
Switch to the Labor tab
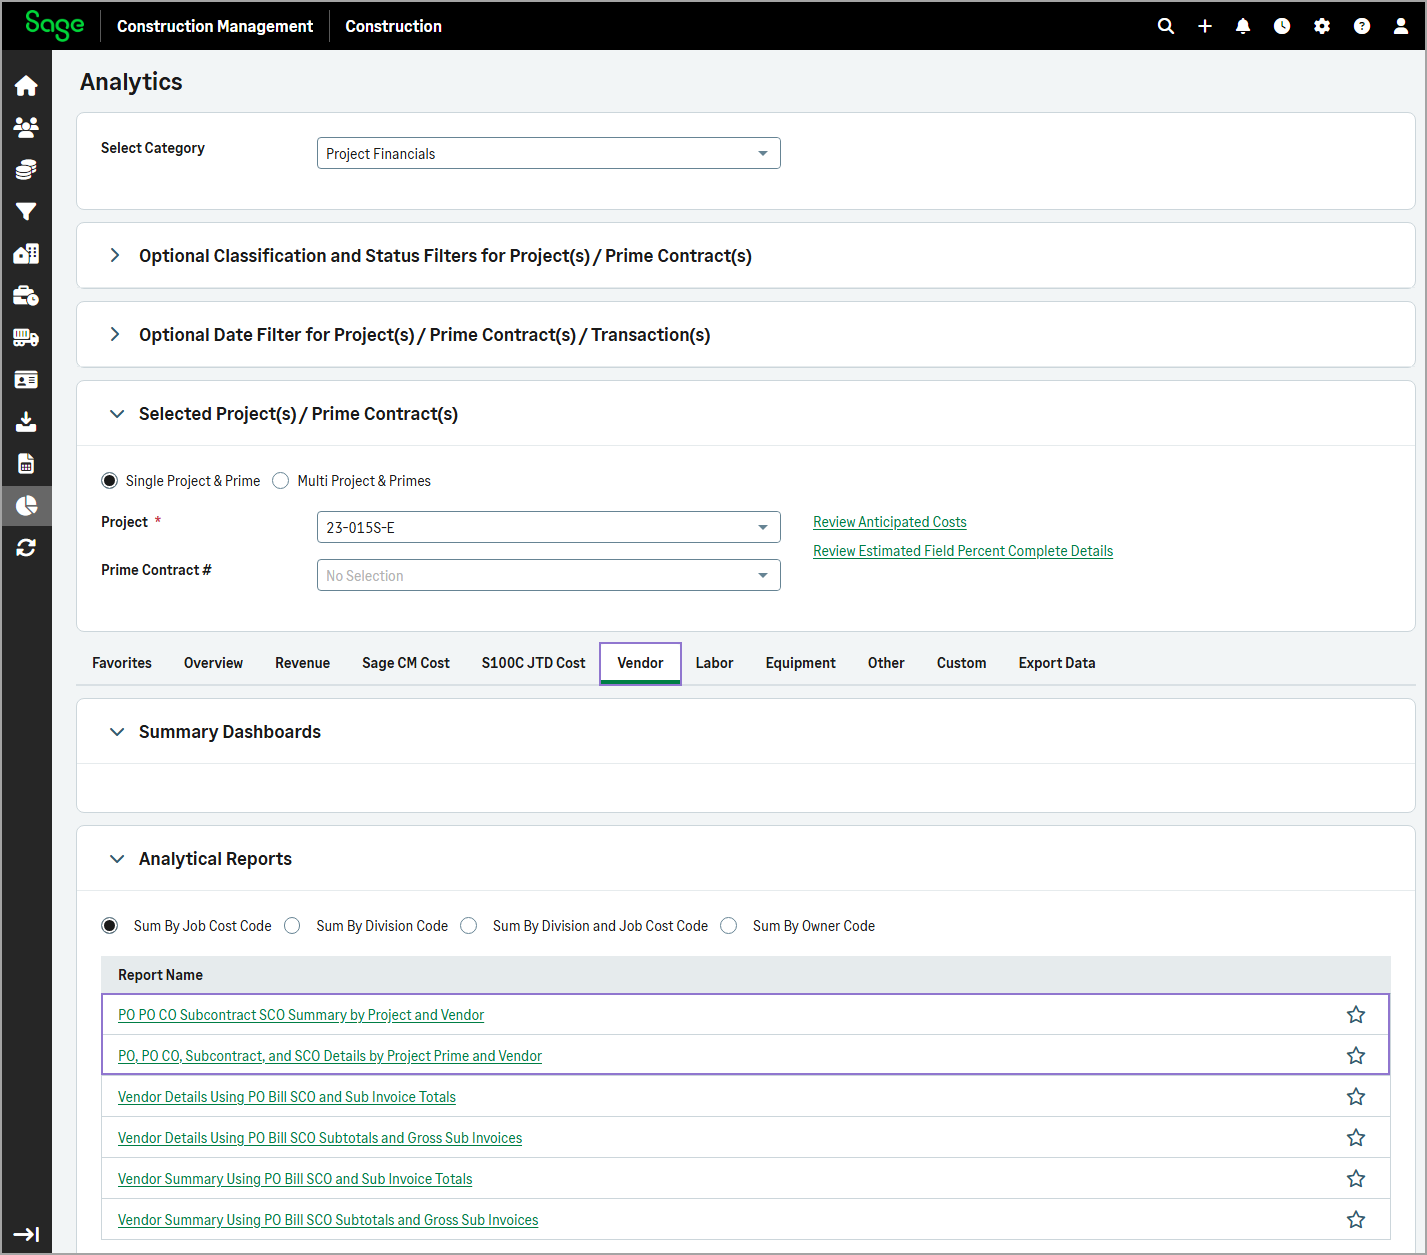coord(714,663)
